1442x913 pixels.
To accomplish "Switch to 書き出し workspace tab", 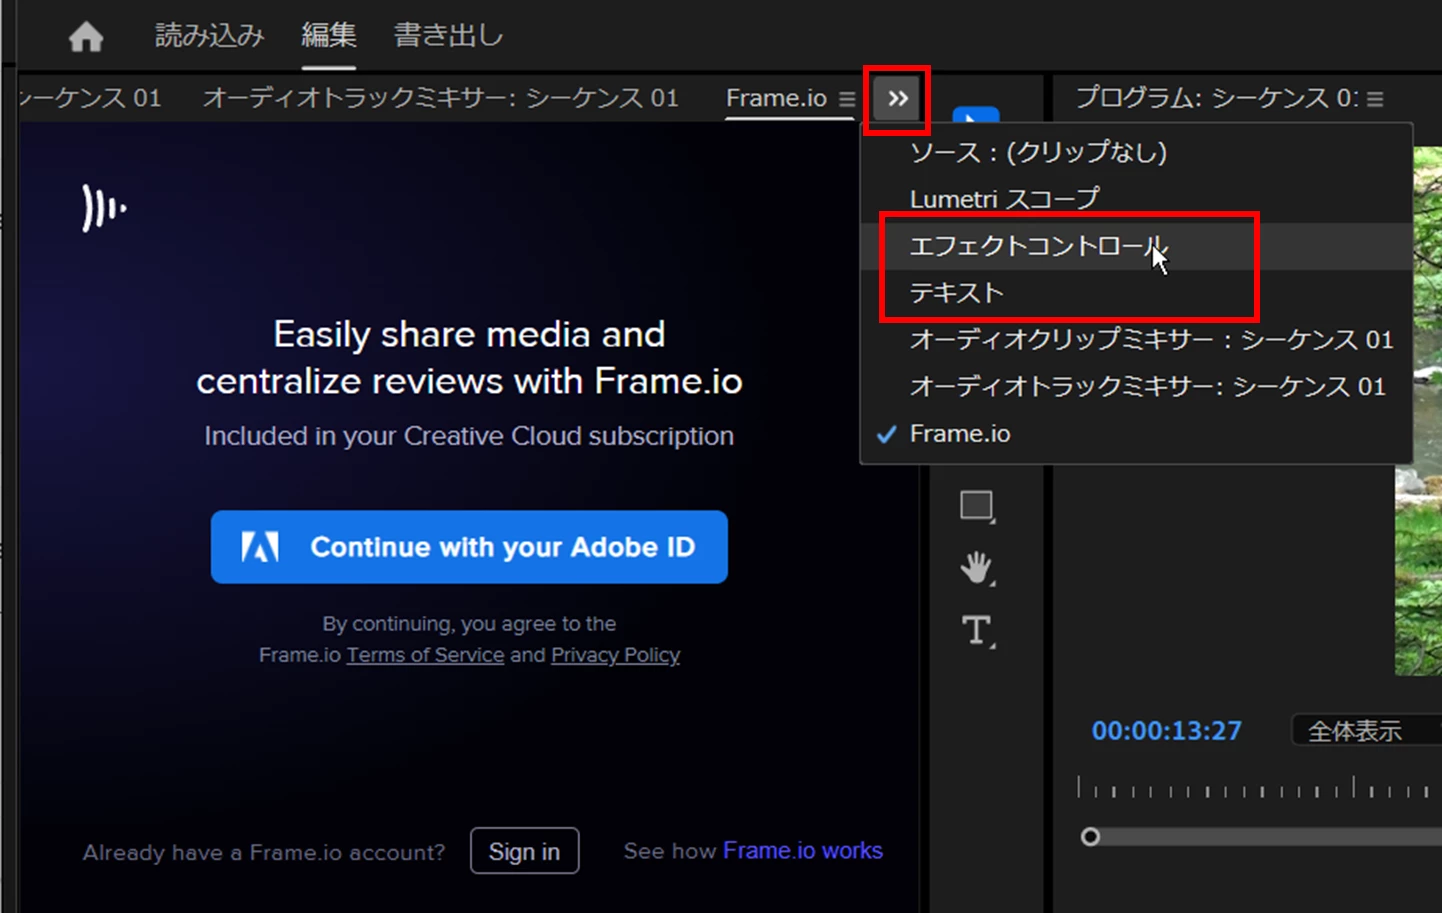I will coord(448,36).
